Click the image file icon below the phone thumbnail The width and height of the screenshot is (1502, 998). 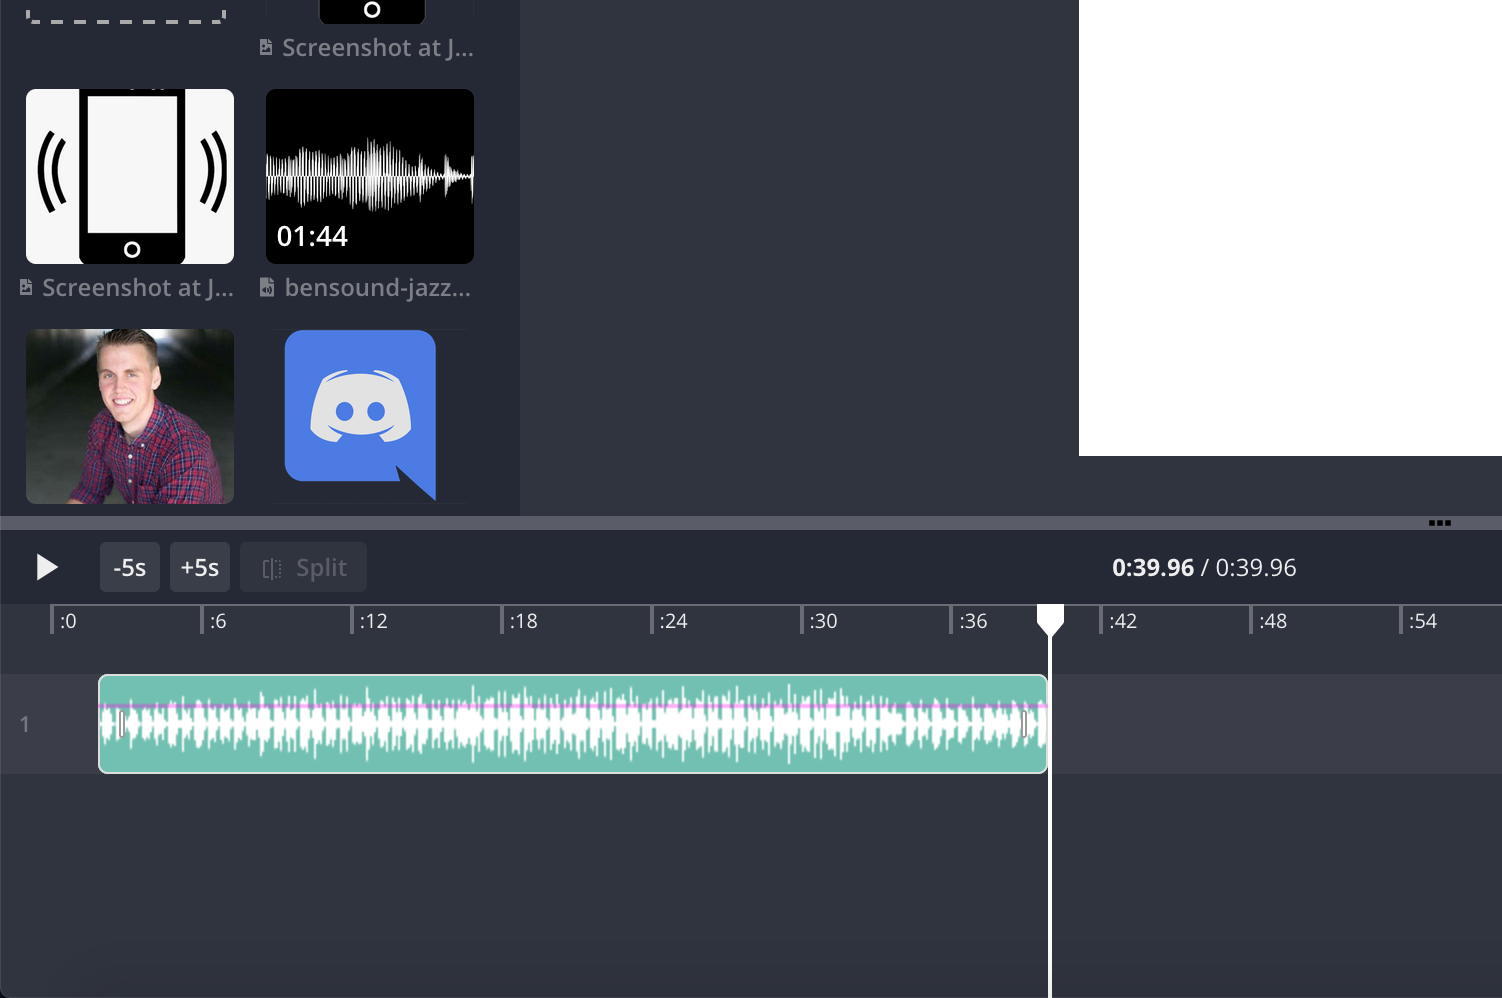click(x=26, y=288)
